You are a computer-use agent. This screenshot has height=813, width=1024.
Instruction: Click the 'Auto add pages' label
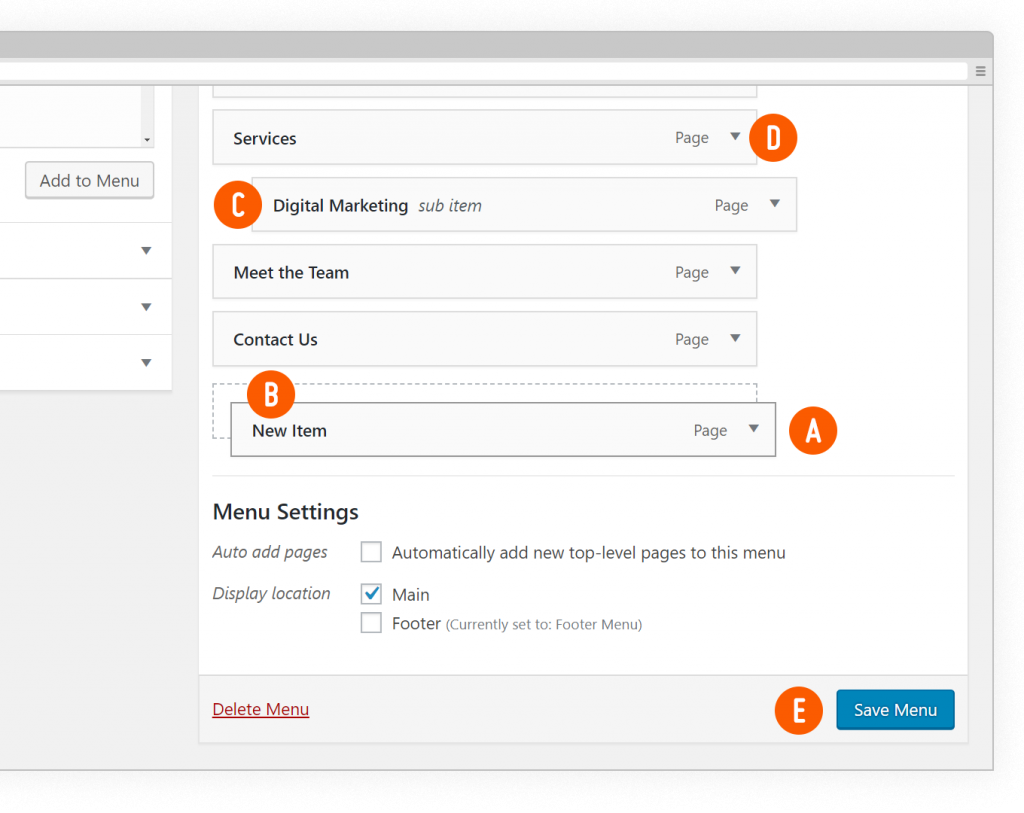[x=270, y=552]
